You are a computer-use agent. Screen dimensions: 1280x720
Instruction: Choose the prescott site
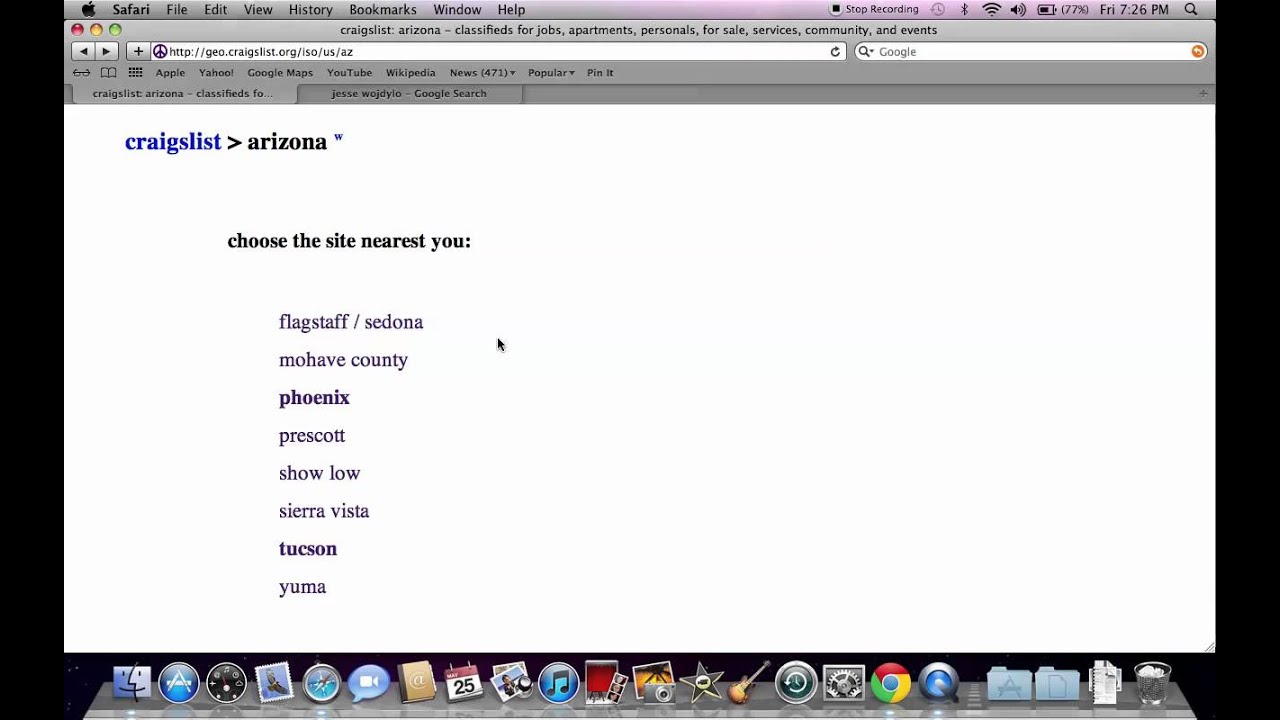[x=312, y=436]
